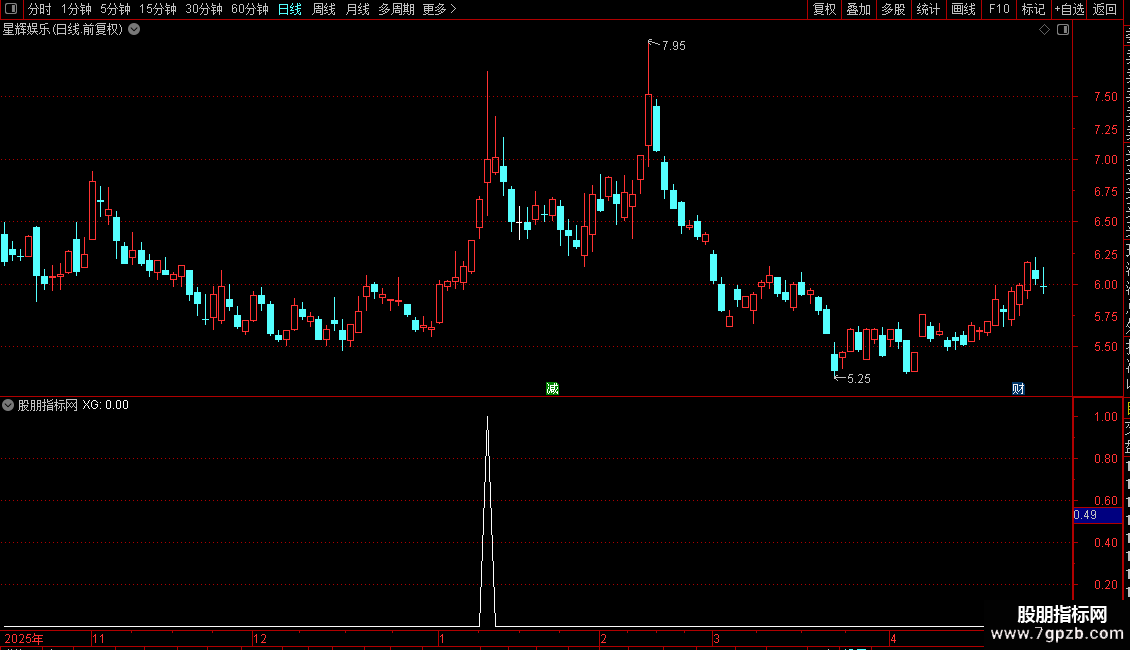Viewport: 1130px width, 650px height.
Task: Click the 复权 adjustment button
Action: pyautogui.click(x=824, y=9)
